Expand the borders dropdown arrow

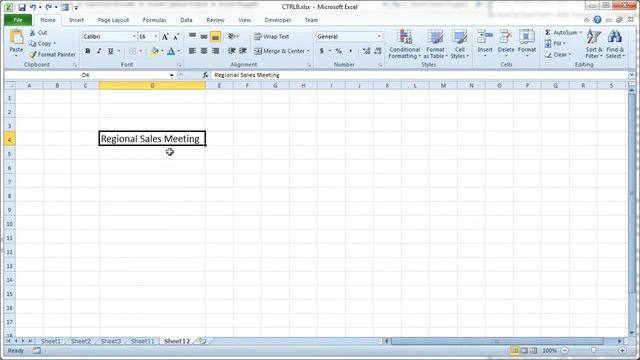(x=141, y=51)
